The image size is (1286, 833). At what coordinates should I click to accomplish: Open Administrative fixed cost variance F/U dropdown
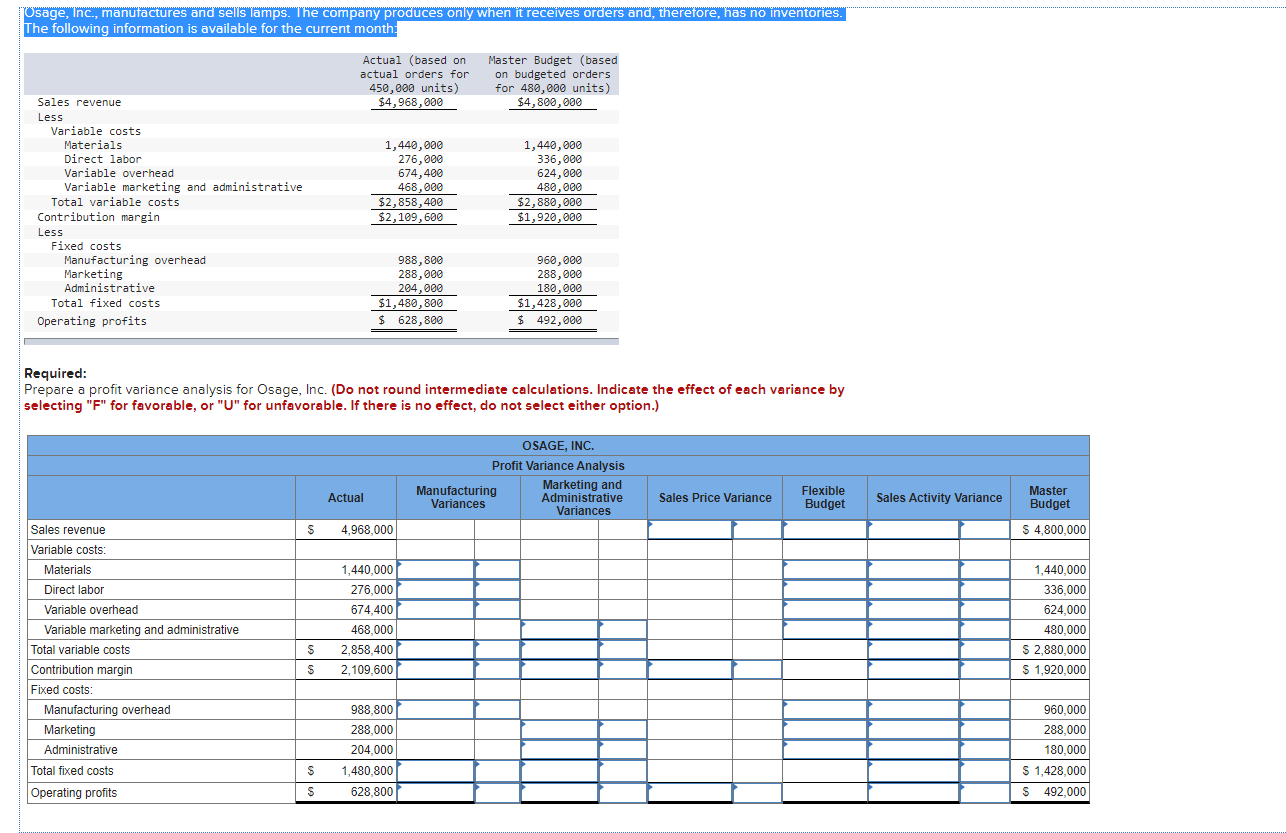[623, 750]
